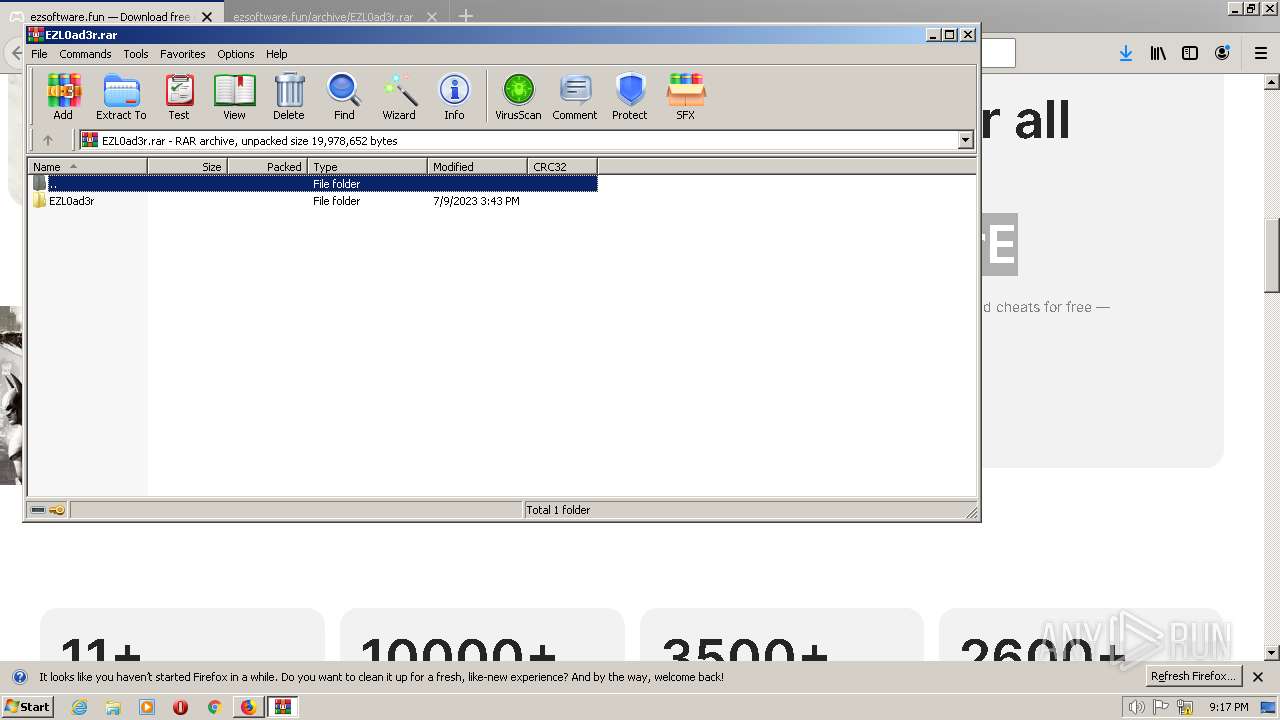Screen dimensions: 1280x720
Task: Open Opera from taskbar
Action: [x=180, y=707]
